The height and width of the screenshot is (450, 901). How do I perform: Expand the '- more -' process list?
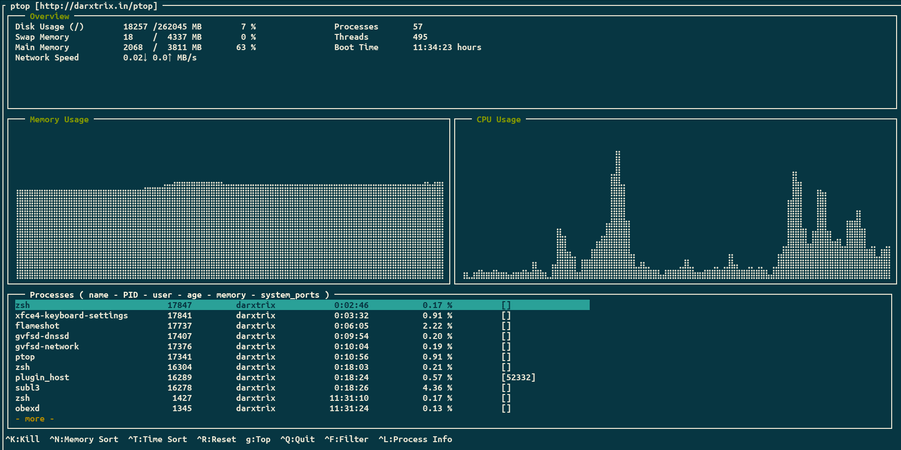click(35, 419)
